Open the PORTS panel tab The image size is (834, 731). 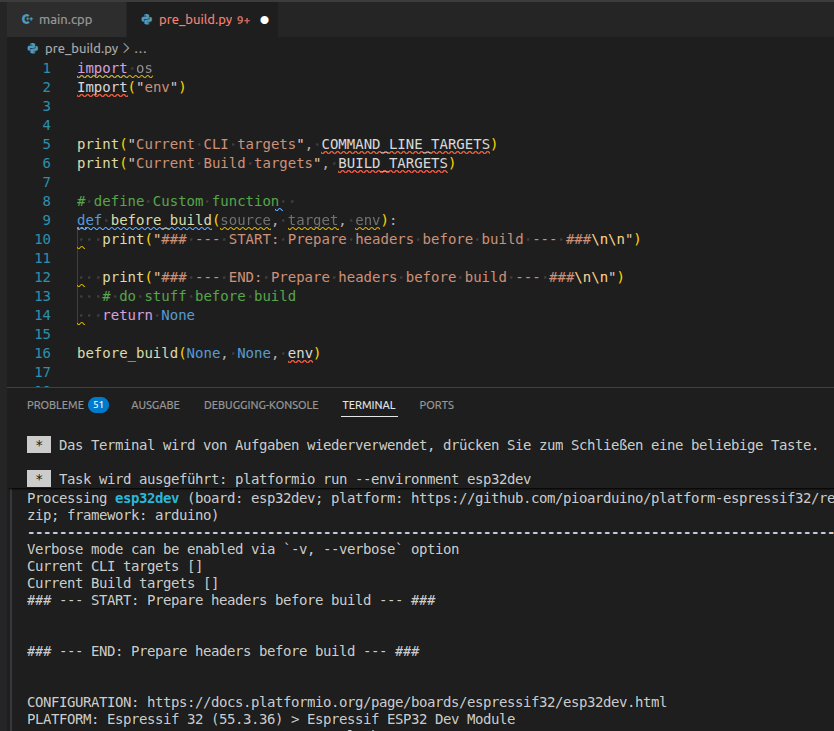[436, 405]
